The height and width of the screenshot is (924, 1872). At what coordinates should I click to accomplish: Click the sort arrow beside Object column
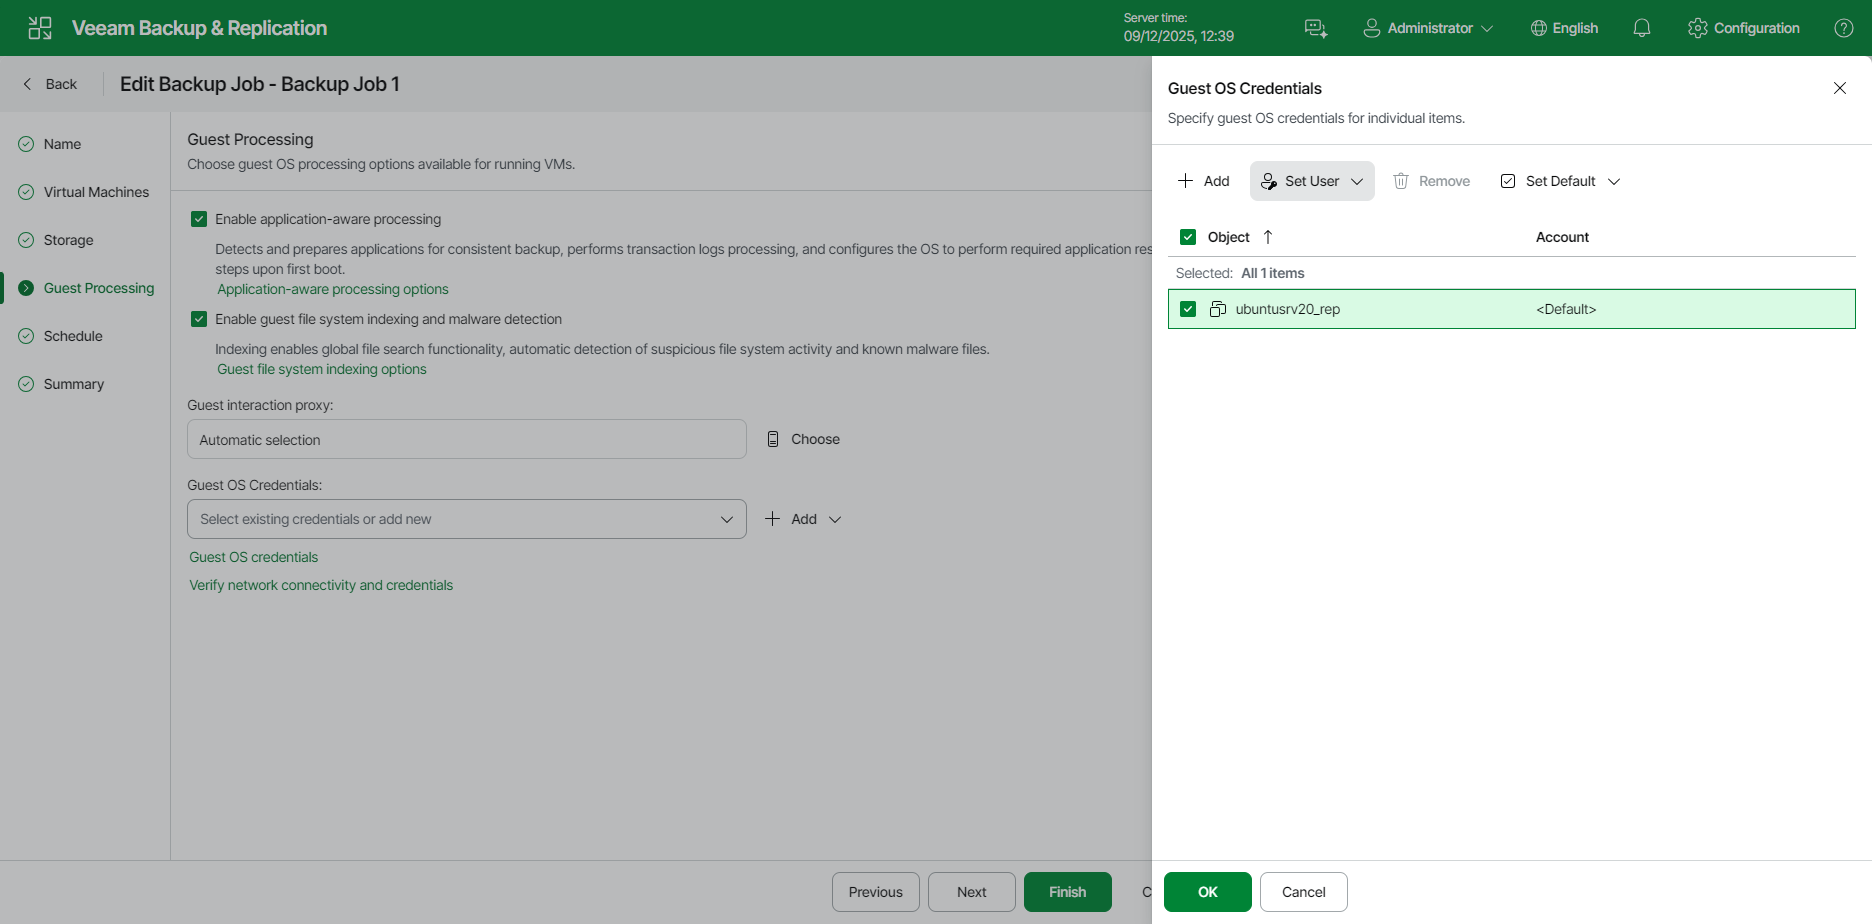(1268, 237)
